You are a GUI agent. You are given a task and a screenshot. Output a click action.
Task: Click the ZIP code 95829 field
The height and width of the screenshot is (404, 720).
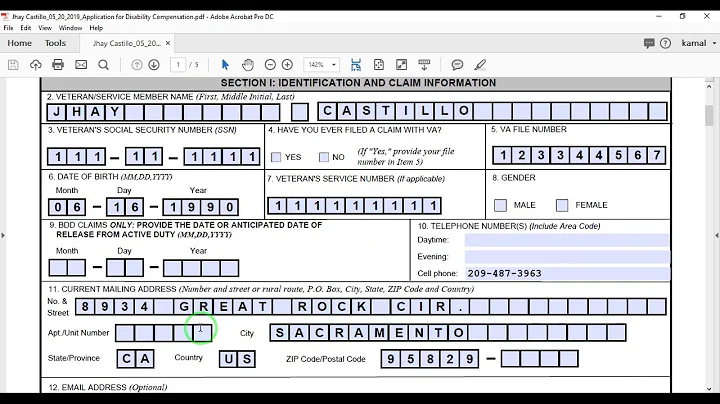[x=430, y=359]
